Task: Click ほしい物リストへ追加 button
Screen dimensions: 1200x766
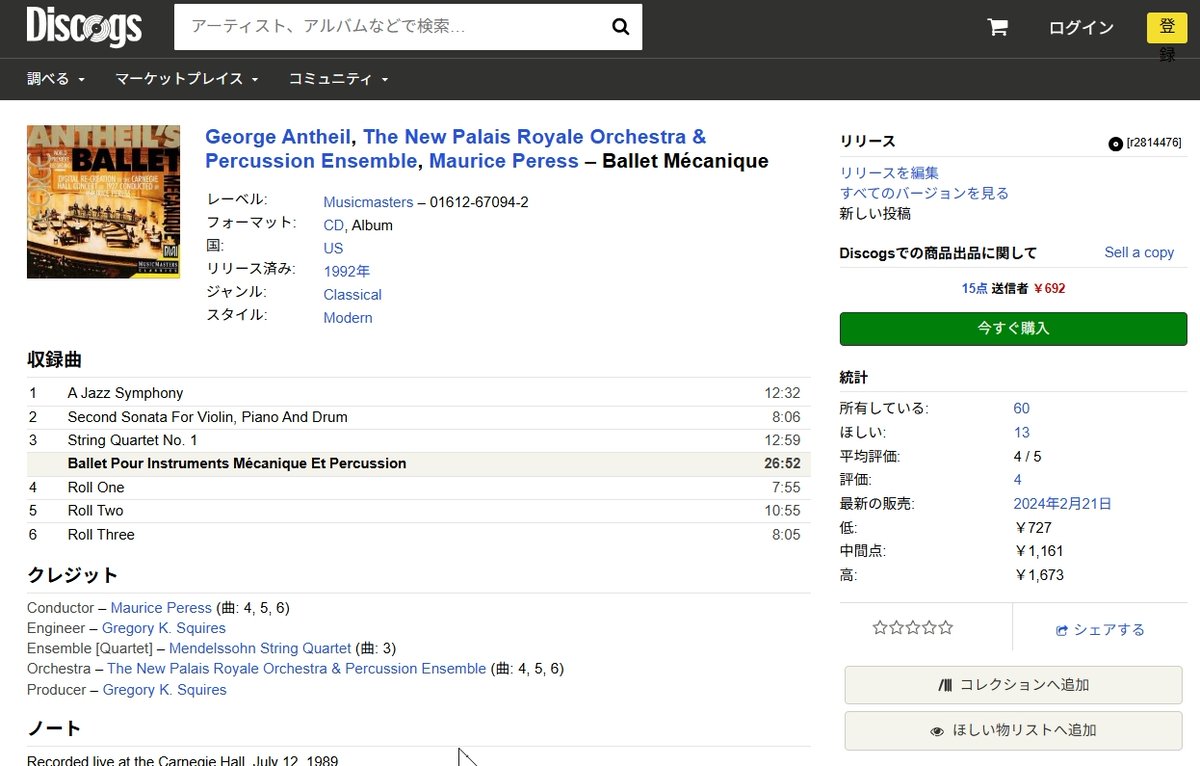Action: click(1013, 731)
